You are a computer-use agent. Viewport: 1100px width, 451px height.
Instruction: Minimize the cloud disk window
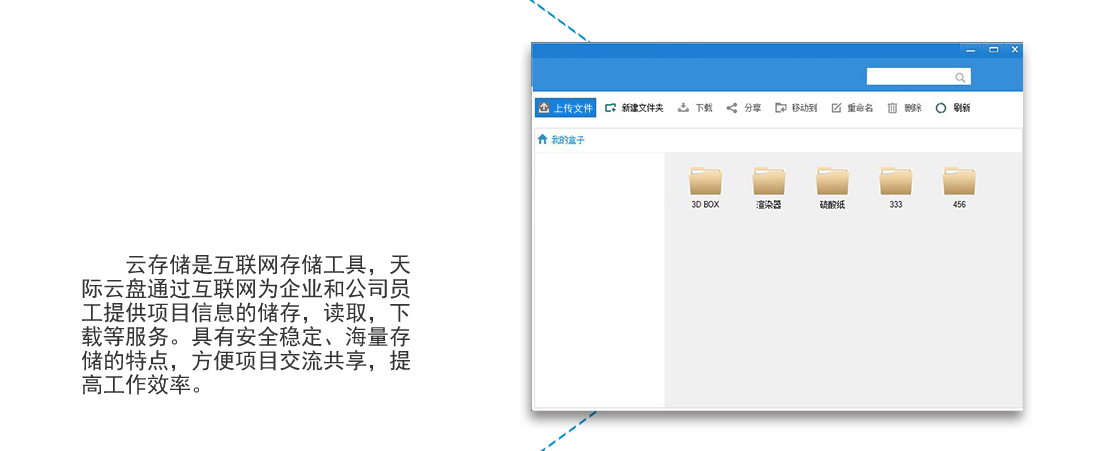[x=971, y=50]
